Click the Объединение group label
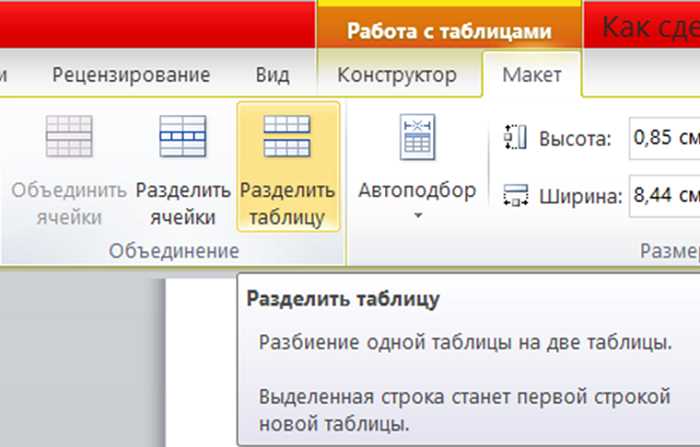 (x=174, y=251)
